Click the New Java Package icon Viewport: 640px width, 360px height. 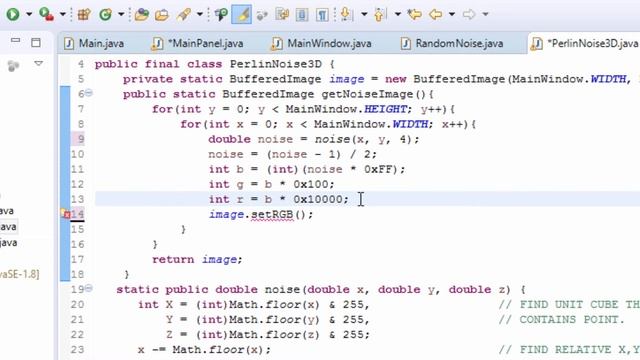click(84, 15)
